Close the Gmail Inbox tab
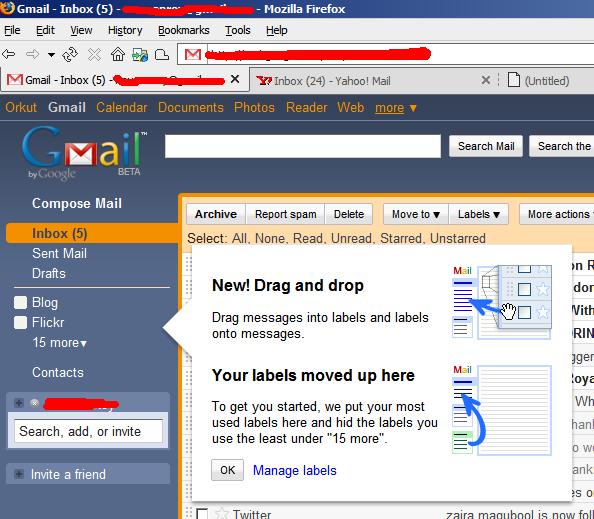This screenshot has height=519, width=594. pos(235,79)
